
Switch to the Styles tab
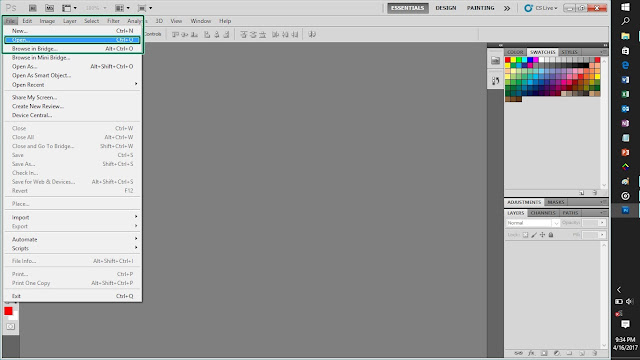569,52
